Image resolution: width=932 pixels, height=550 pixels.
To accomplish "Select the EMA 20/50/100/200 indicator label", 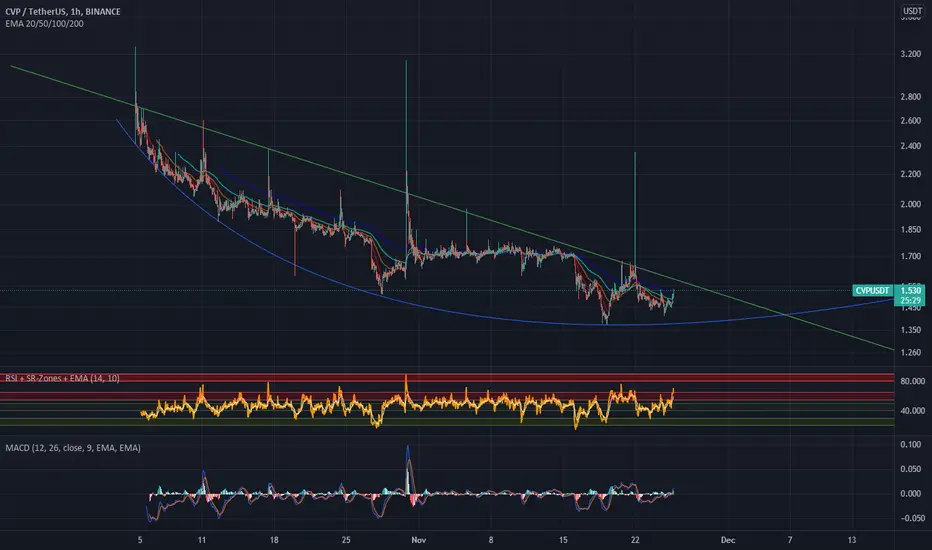I will 45,24.
